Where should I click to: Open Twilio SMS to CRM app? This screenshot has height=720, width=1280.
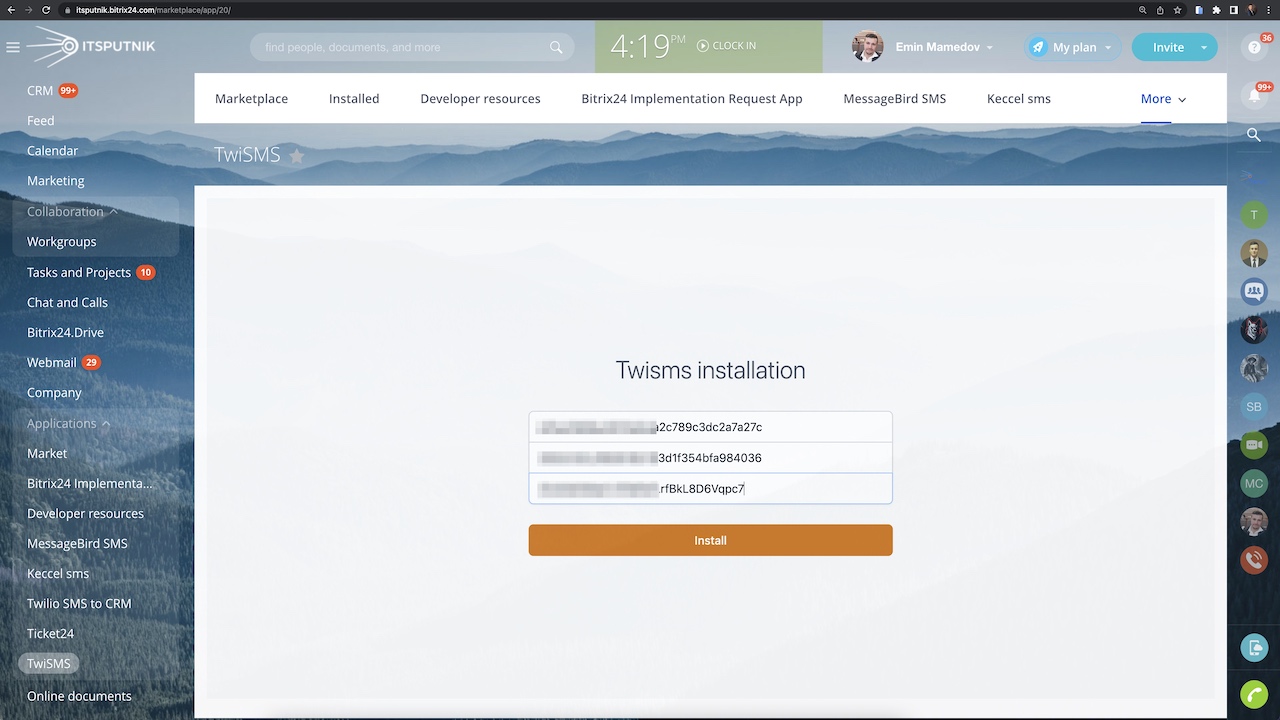[x=79, y=604]
